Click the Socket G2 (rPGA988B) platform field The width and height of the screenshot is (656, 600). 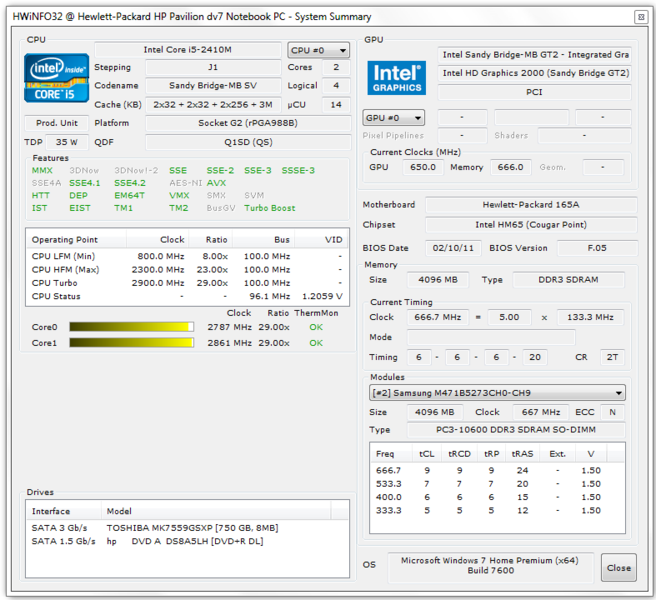point(248,123)
